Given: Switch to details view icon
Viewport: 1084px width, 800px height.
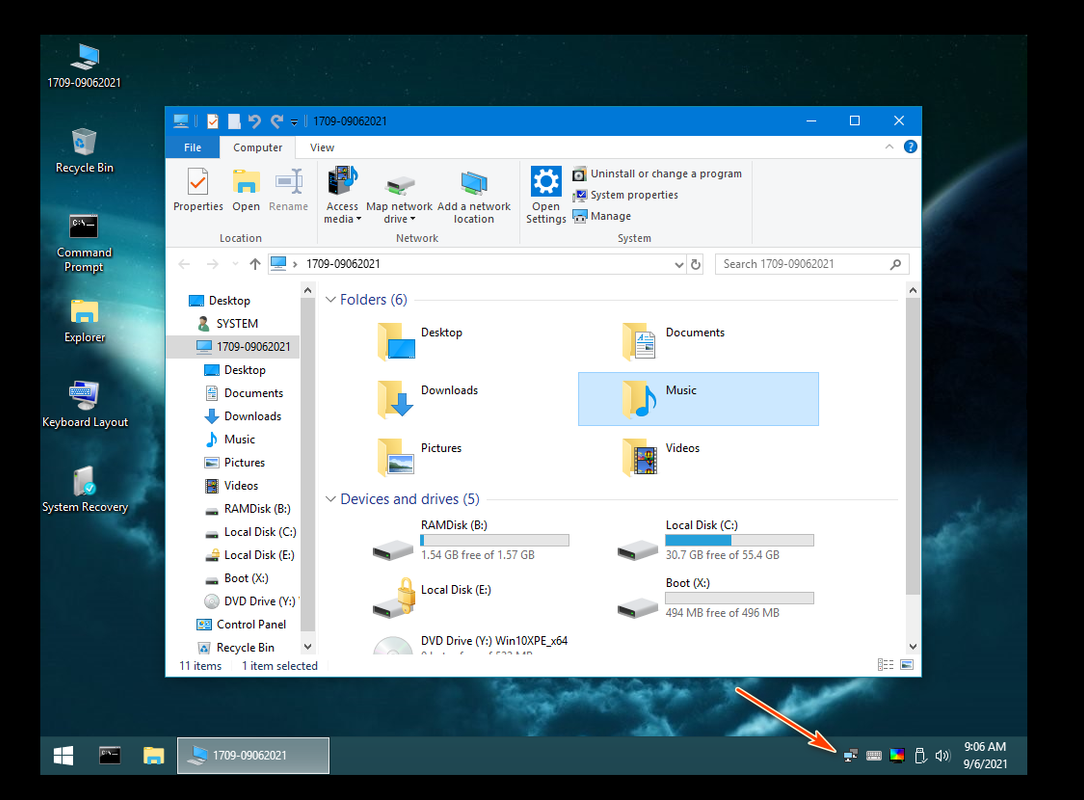Looking at the screenshot, I should [886, 664].
